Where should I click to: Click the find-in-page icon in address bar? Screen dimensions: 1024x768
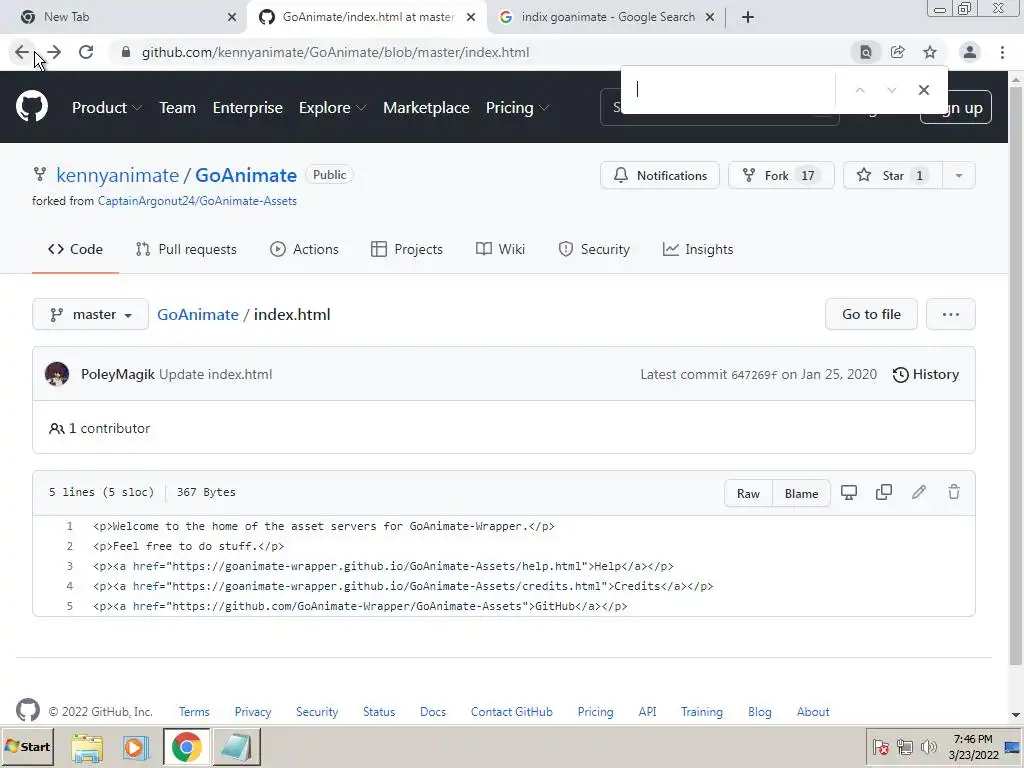(x=866, y=52)
